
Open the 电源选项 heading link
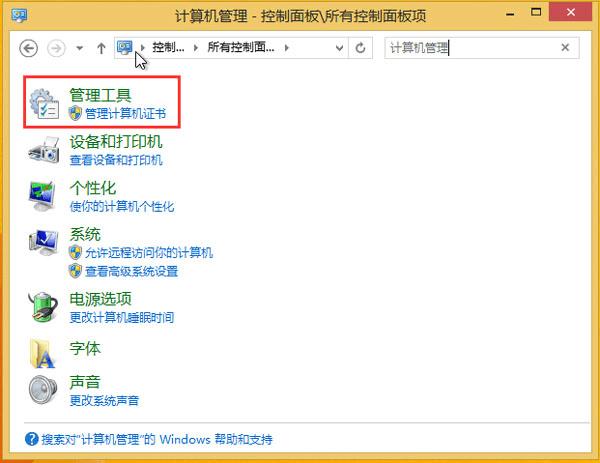(100, 299)
